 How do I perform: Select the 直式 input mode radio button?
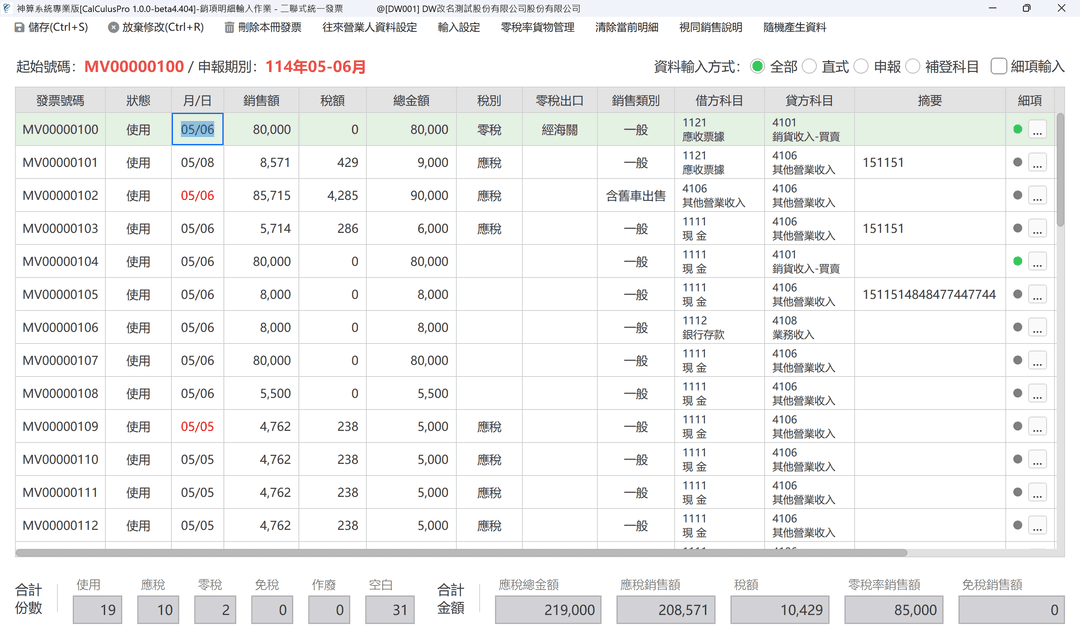pyautogui.click(x=809, y=67)
